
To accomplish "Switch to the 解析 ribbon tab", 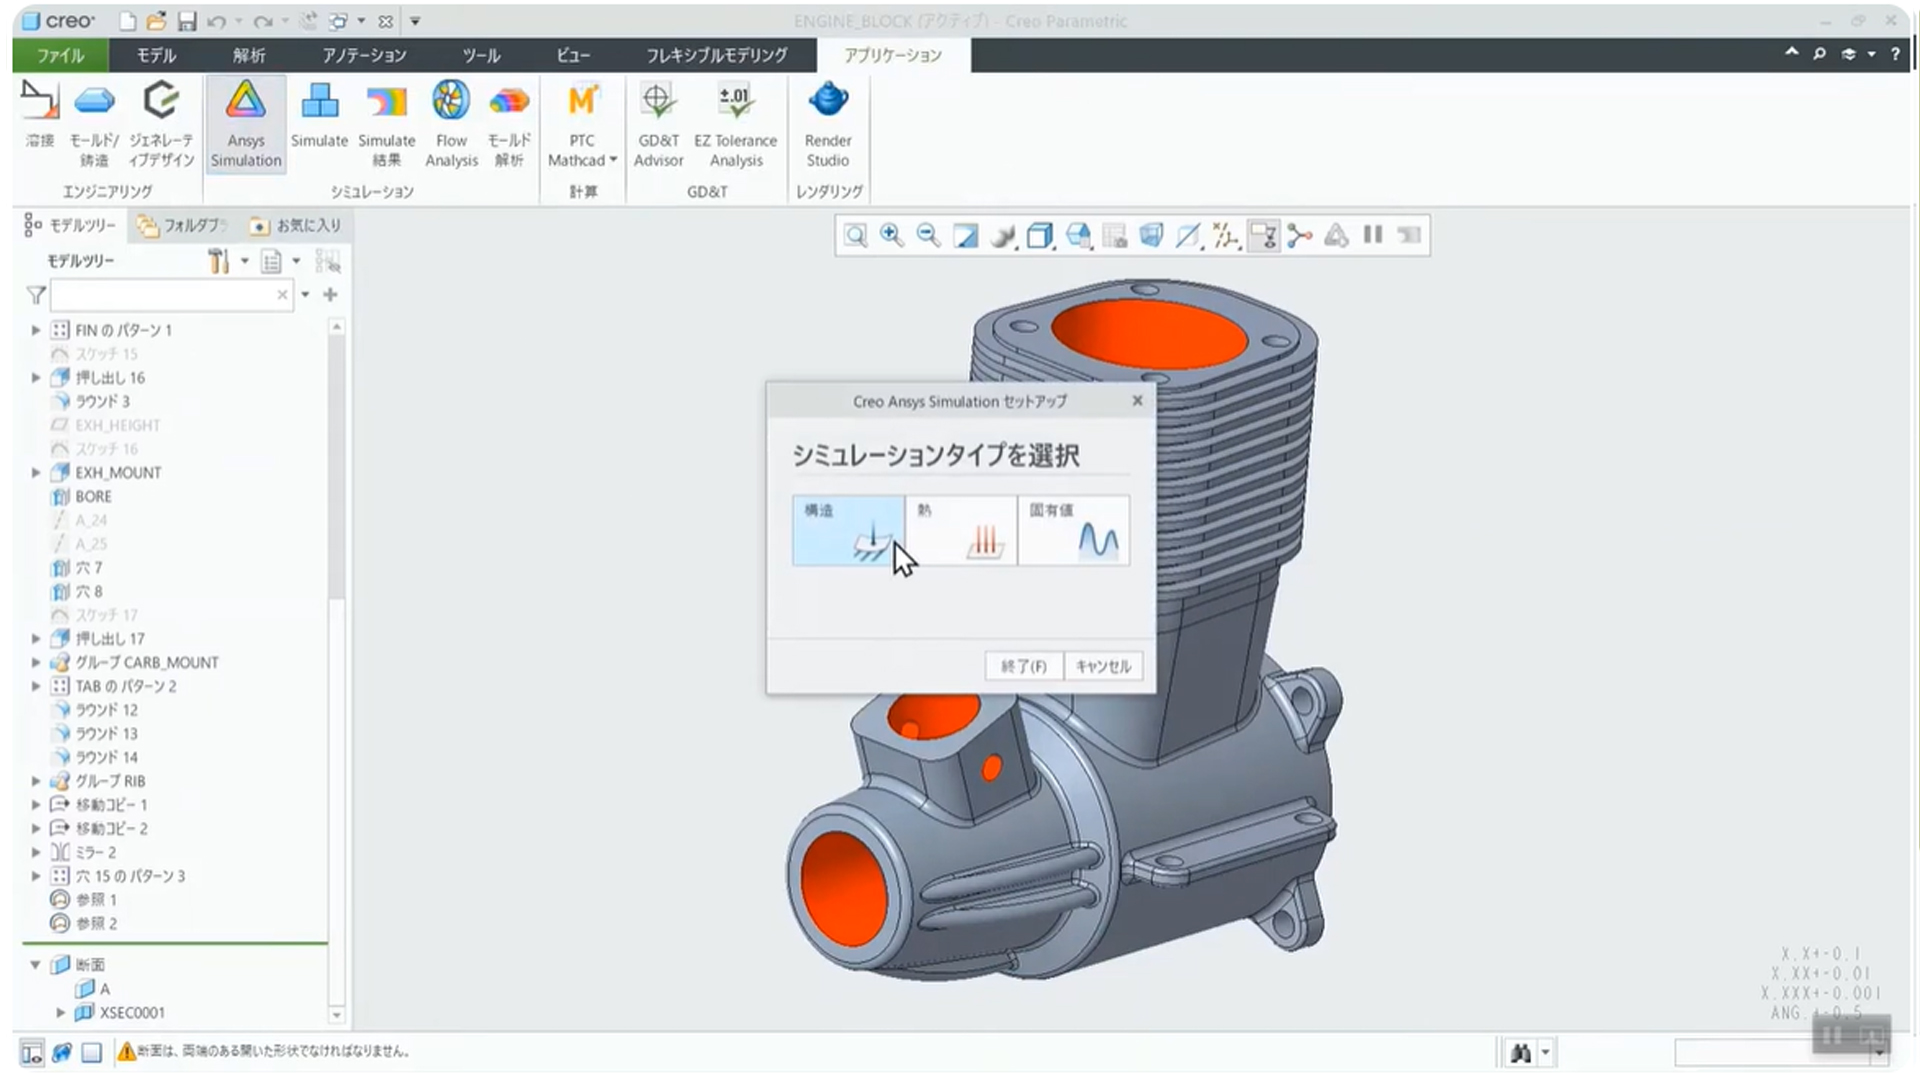I will [x=249, y=55].
